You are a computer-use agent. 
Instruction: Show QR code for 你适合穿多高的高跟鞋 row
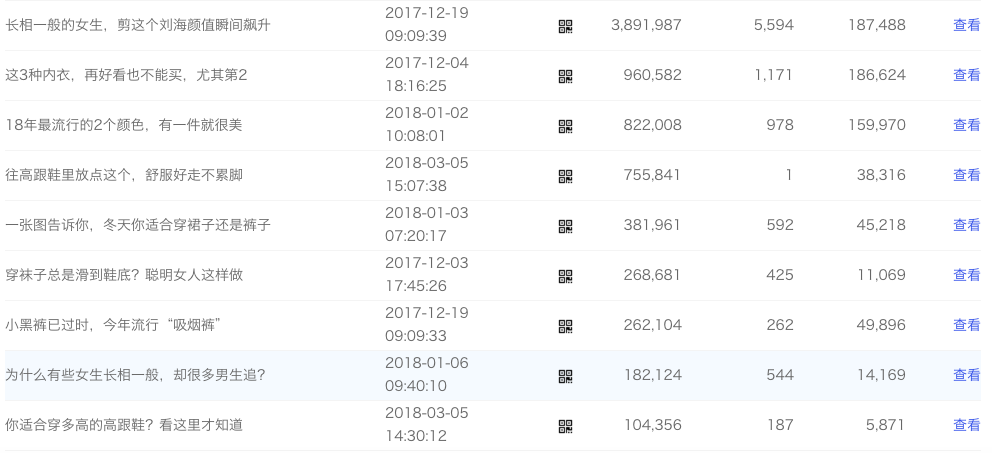565,426
